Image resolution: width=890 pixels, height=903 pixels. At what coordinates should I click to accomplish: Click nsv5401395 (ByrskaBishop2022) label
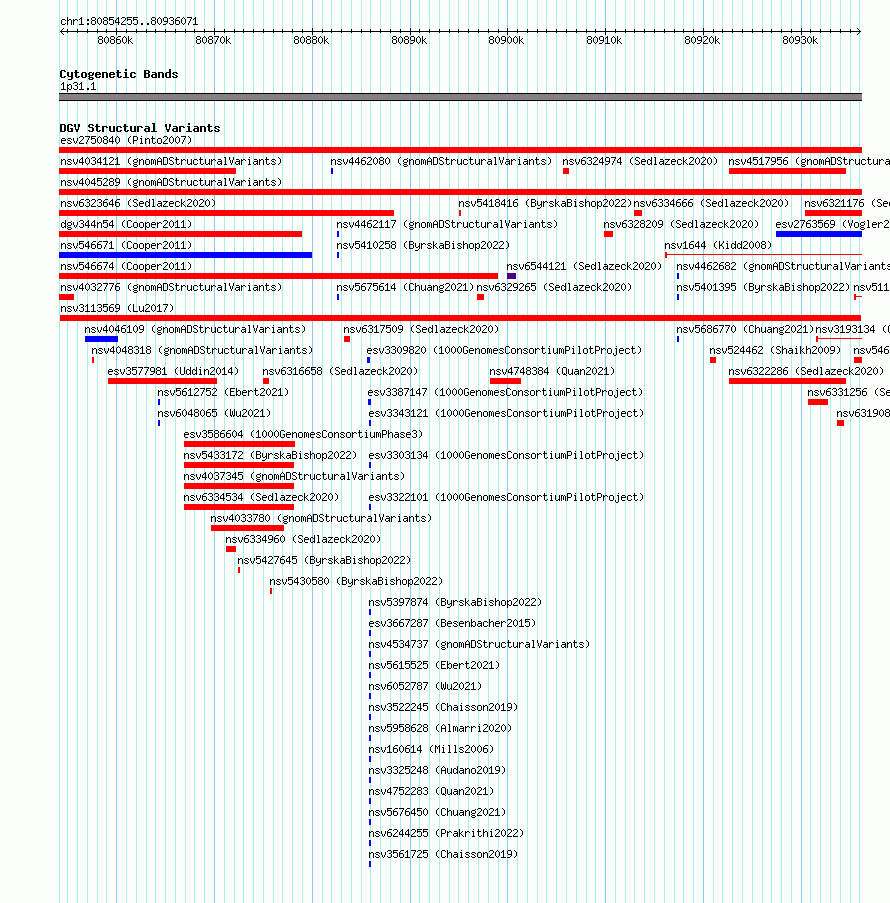[763, 287]
